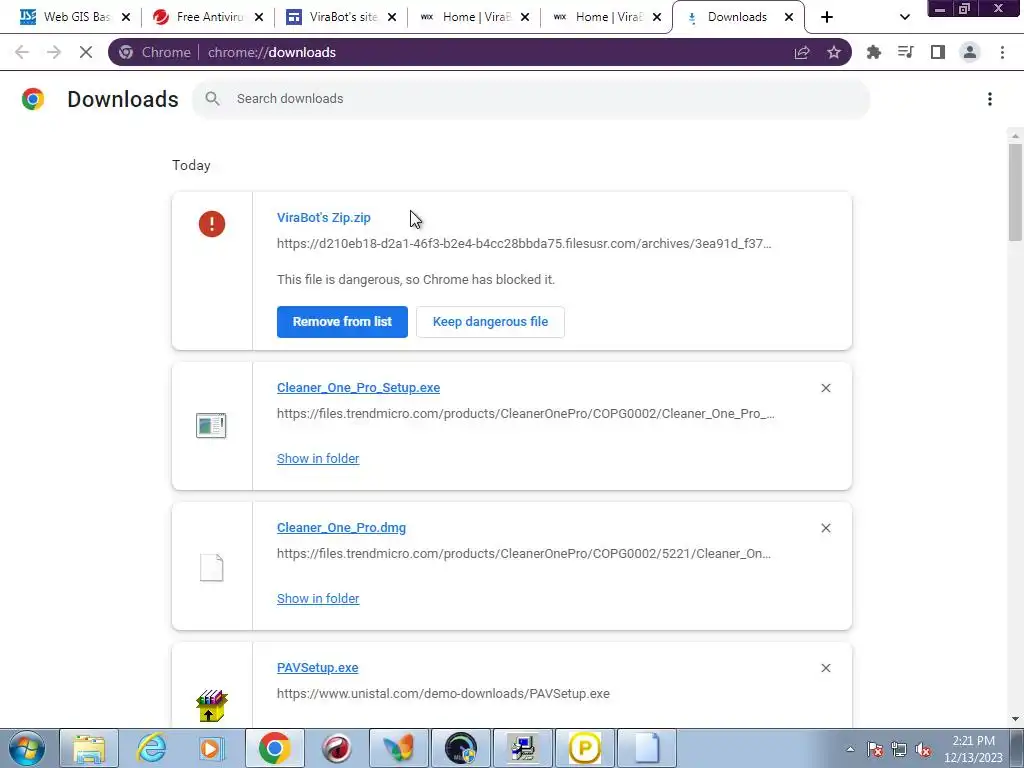Open the Extensions puzzle icon
Viewport: 1024px width, 768px height.
(x=873, y=52)
